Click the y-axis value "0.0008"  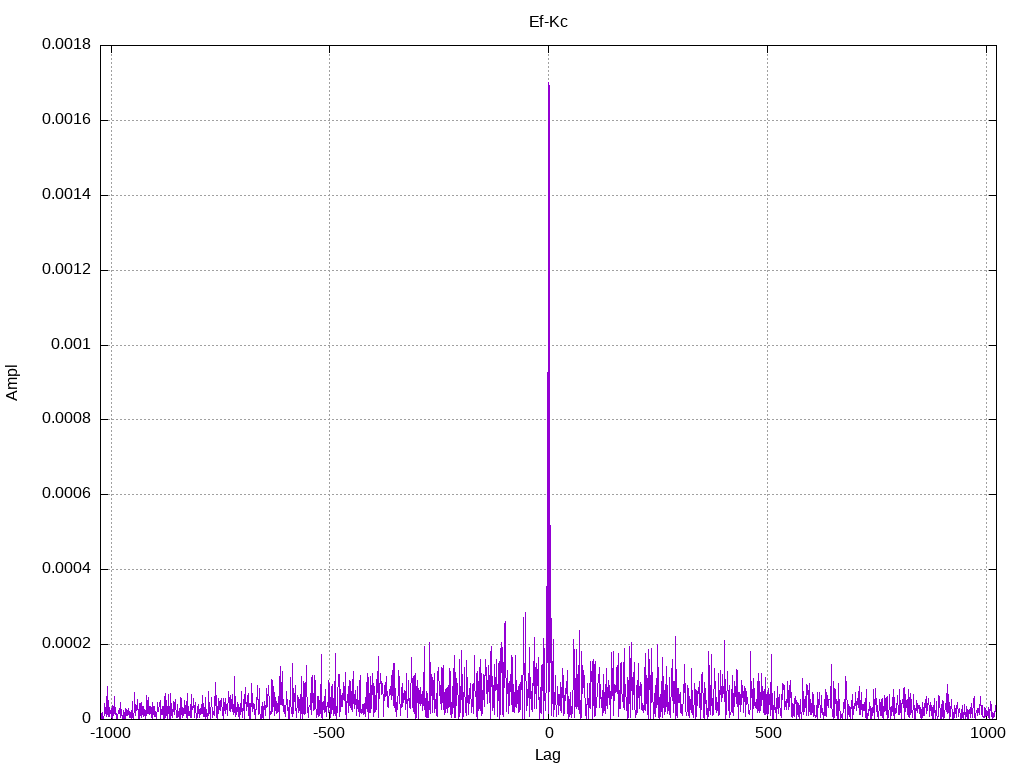67,419
